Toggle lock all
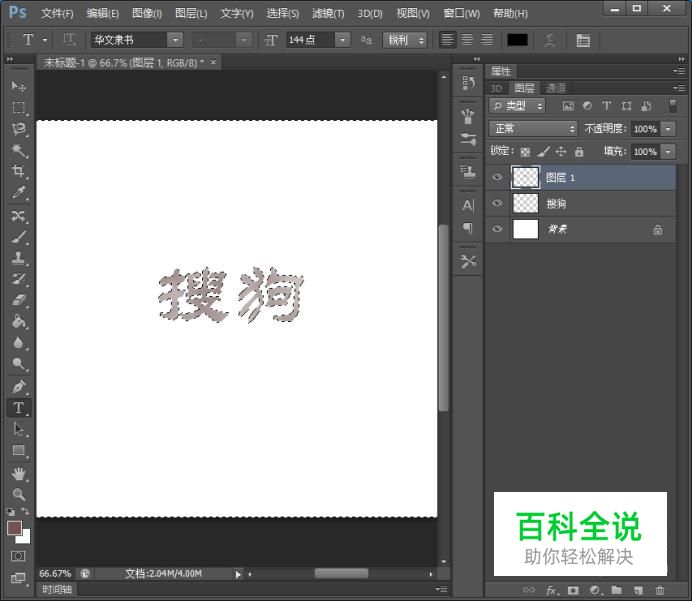 [579, 152]
